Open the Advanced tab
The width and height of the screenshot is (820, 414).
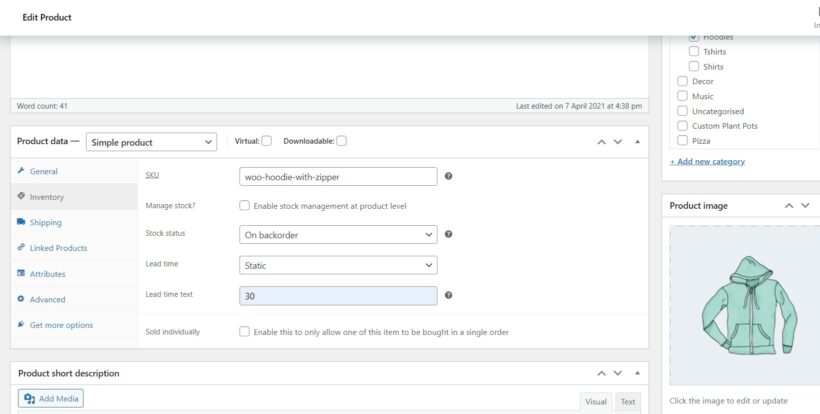[x=74, y=299]
